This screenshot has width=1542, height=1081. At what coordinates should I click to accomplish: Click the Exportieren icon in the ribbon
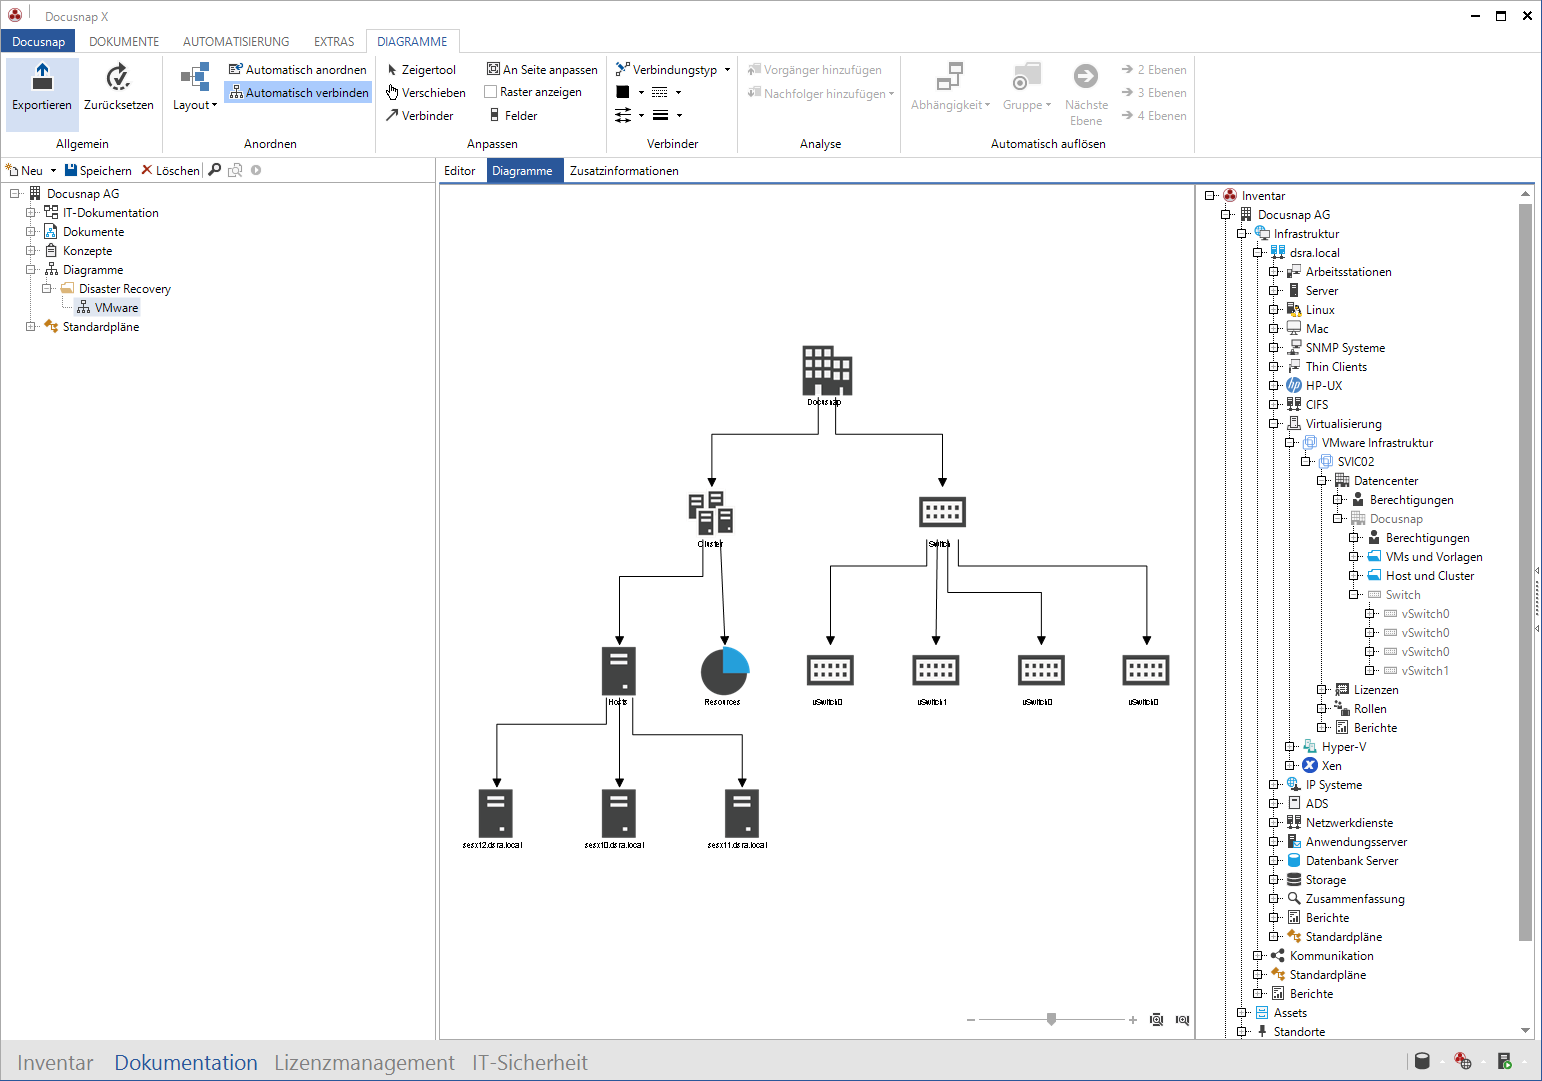point(42,76)
